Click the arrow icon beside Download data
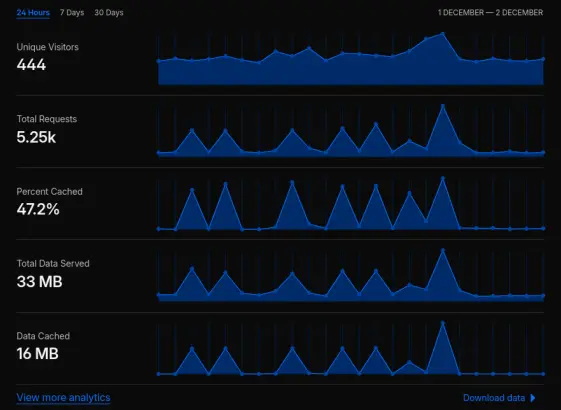The height and width of the screenshot is (410, 561). coord(533,398)
